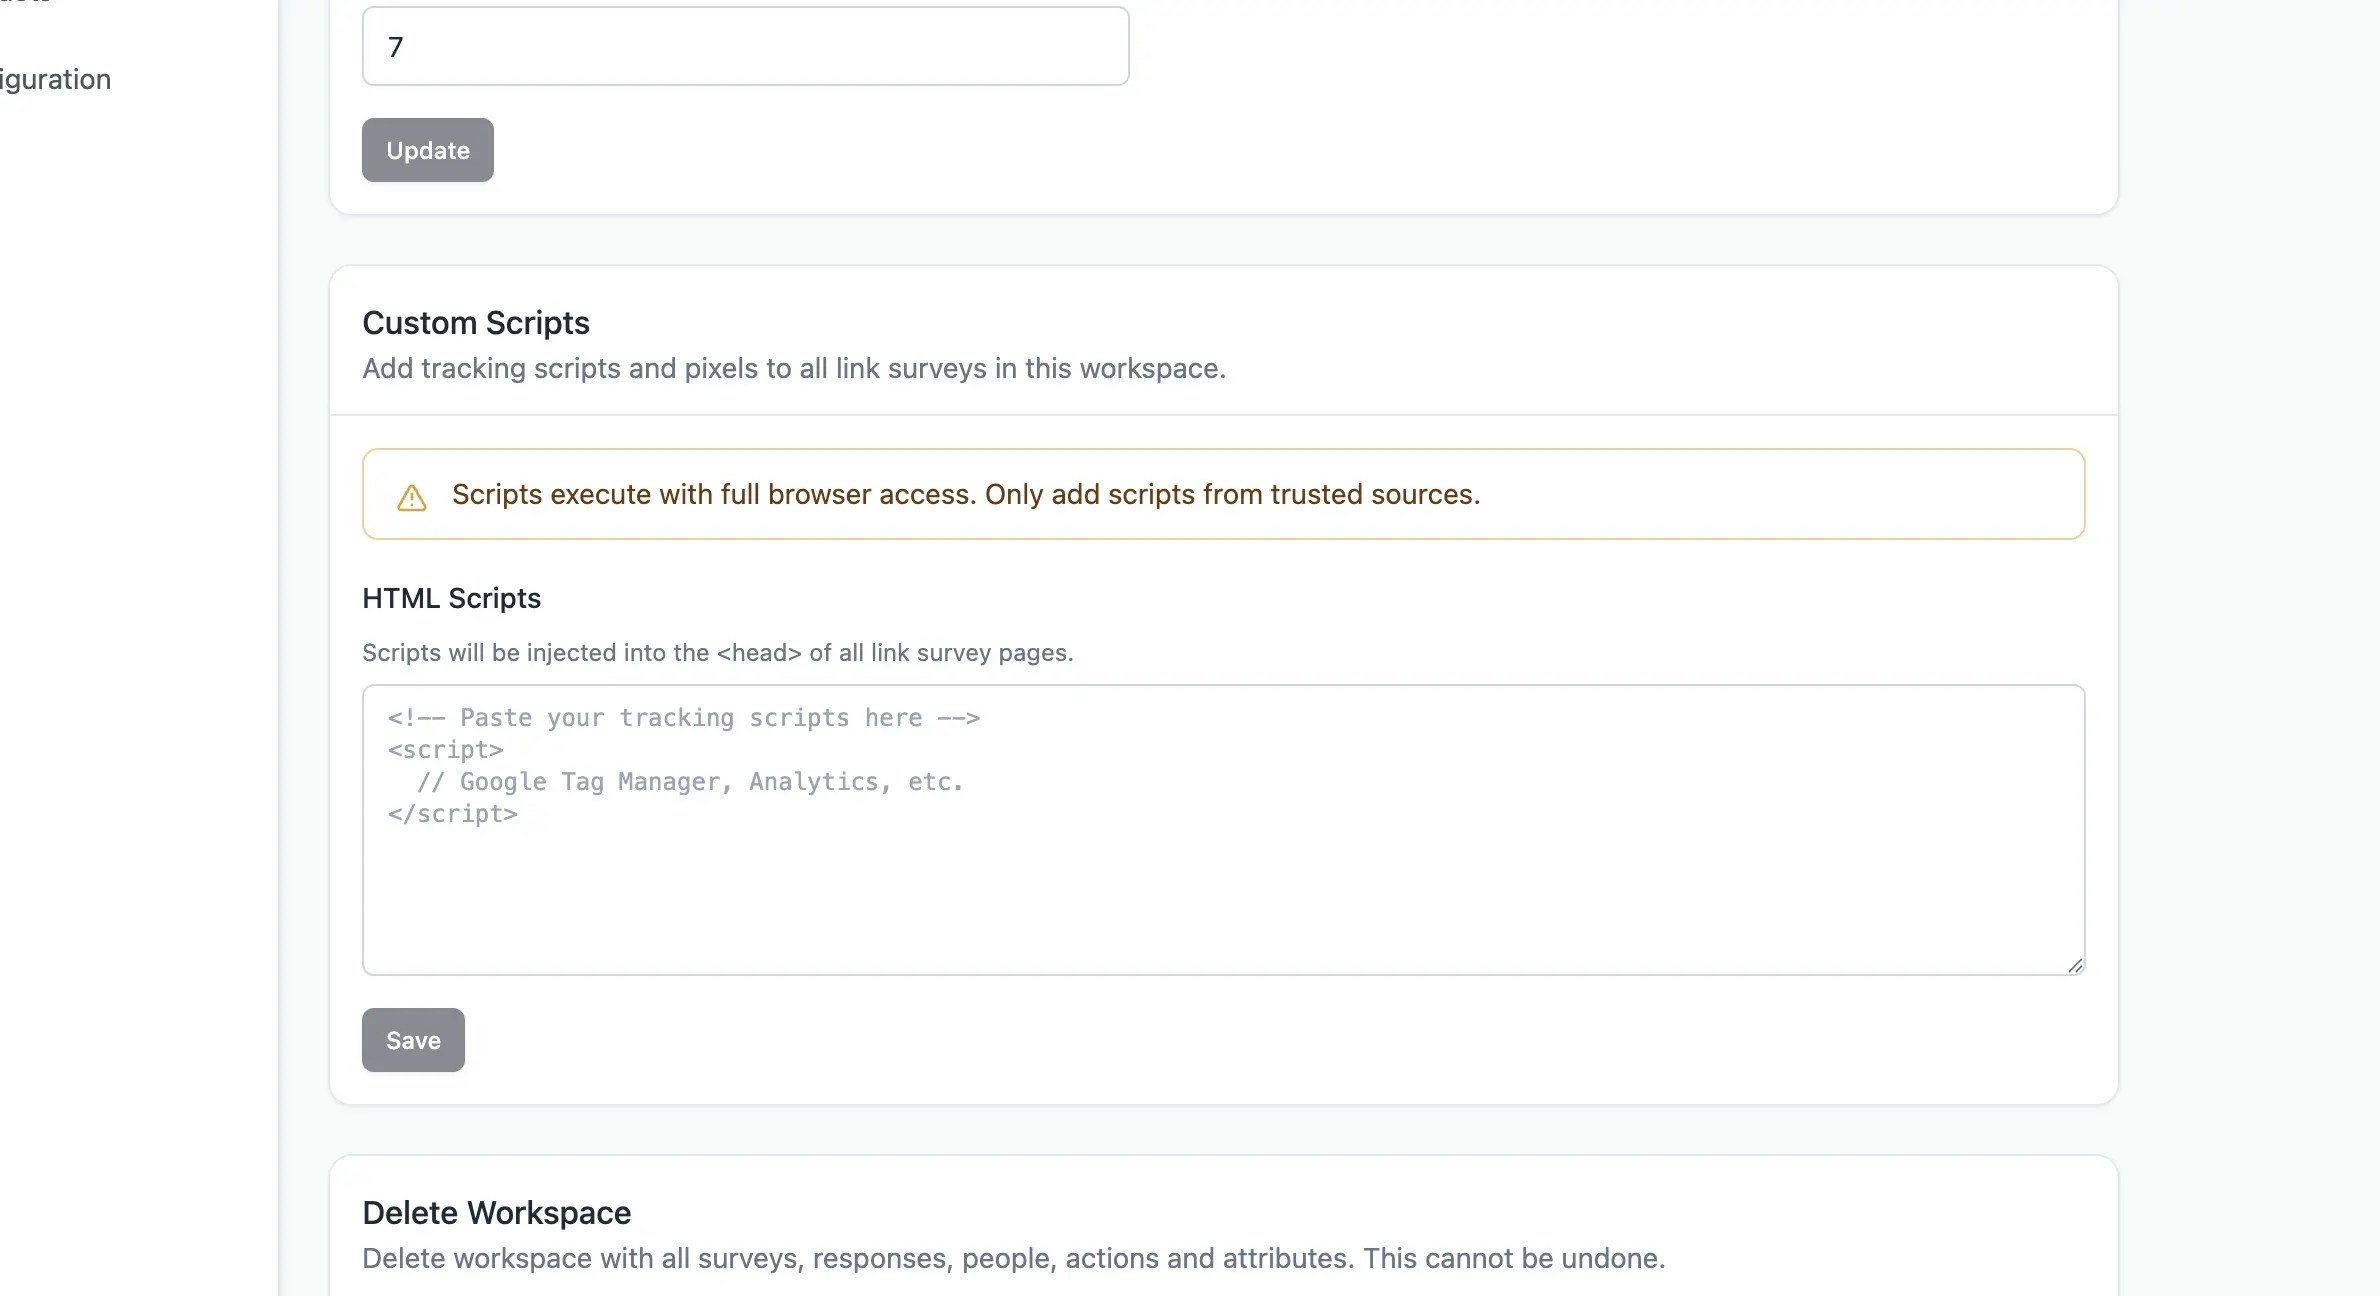The width and height of the screenshot is (2380, 1296).
Task: Select the Delete Workspace heading
Action: pos(497,1212)
